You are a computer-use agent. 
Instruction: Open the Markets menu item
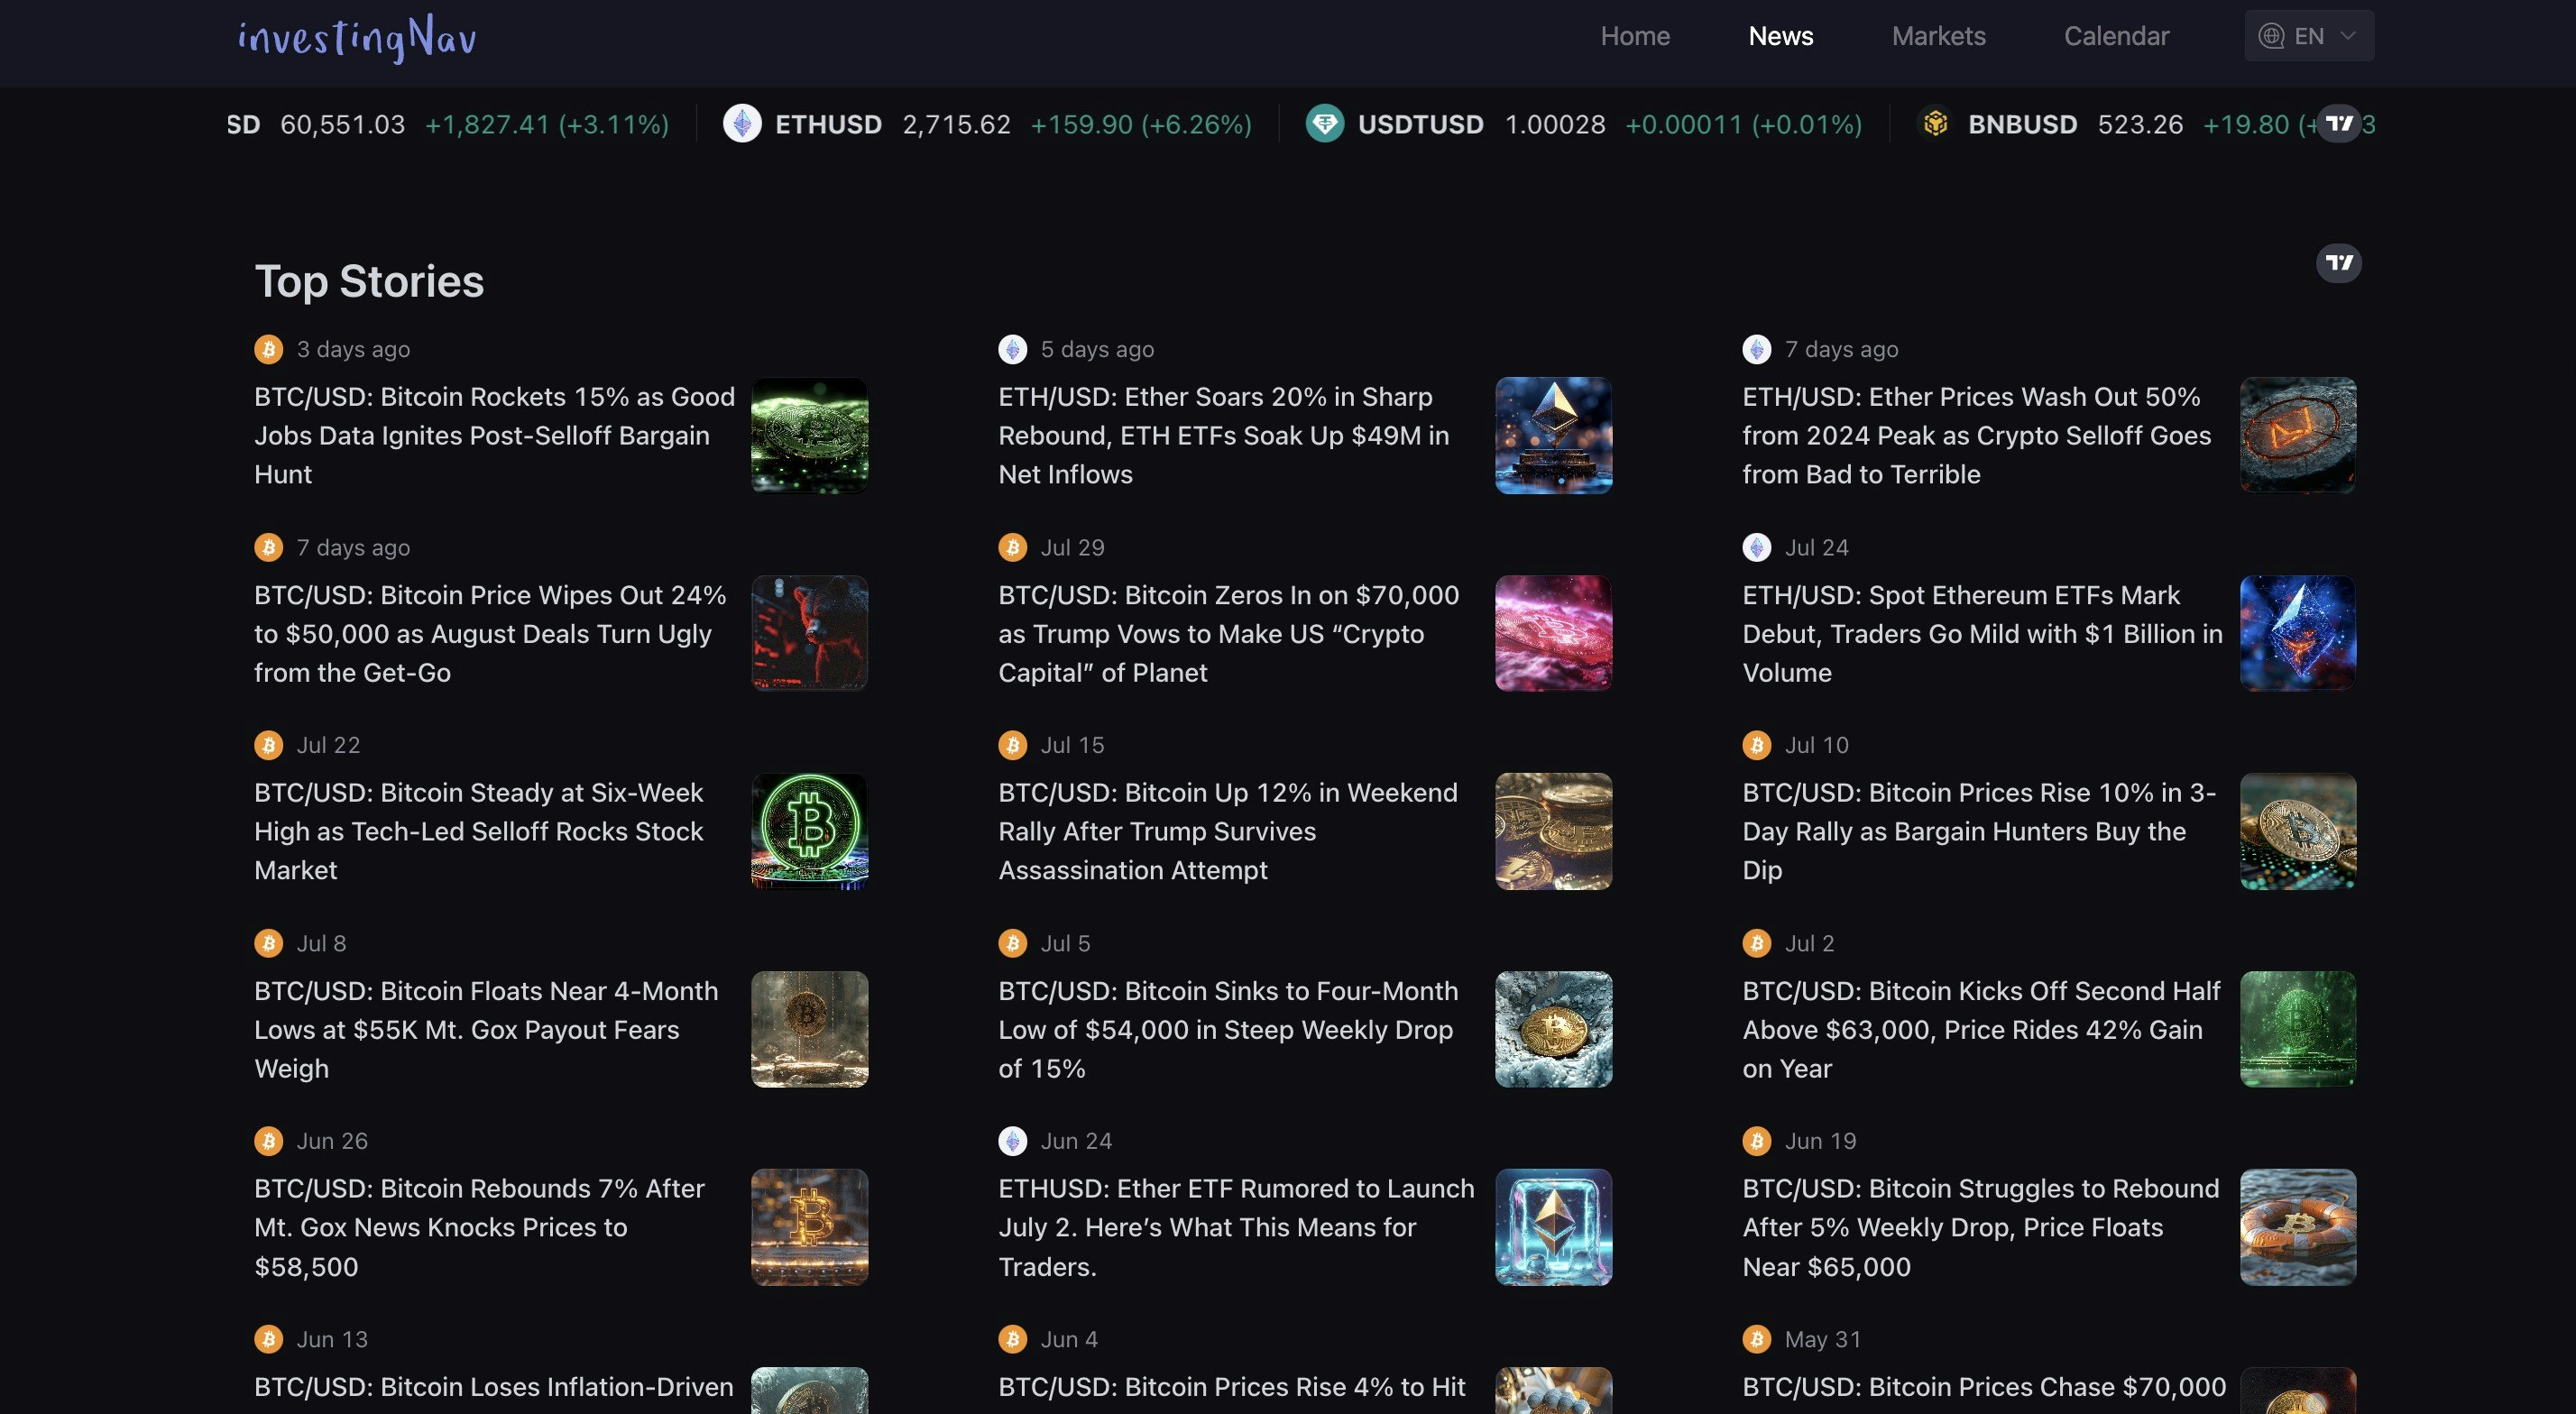click(1938, 36)
